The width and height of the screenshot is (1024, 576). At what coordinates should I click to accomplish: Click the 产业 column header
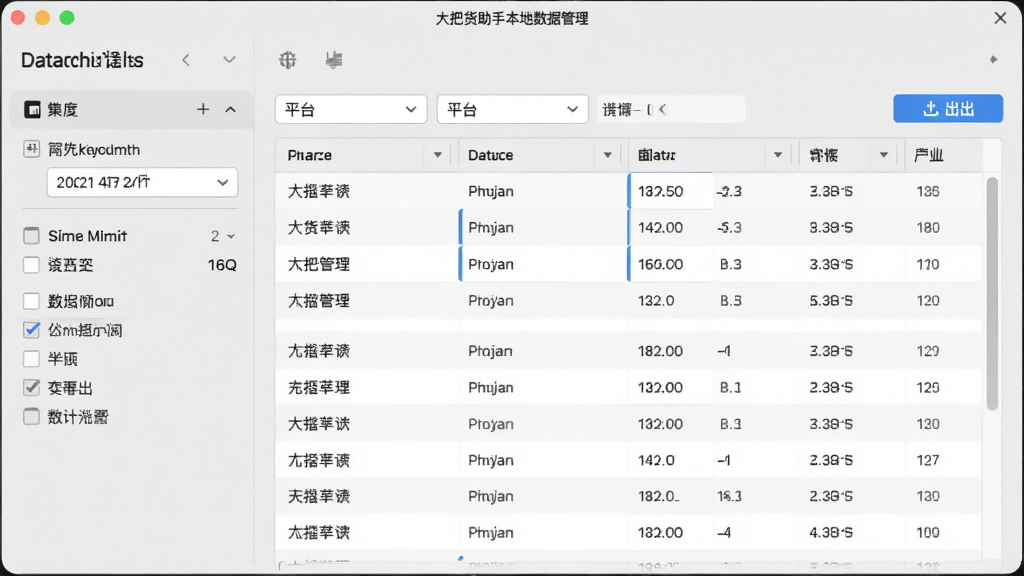click(x=928, y=155)
